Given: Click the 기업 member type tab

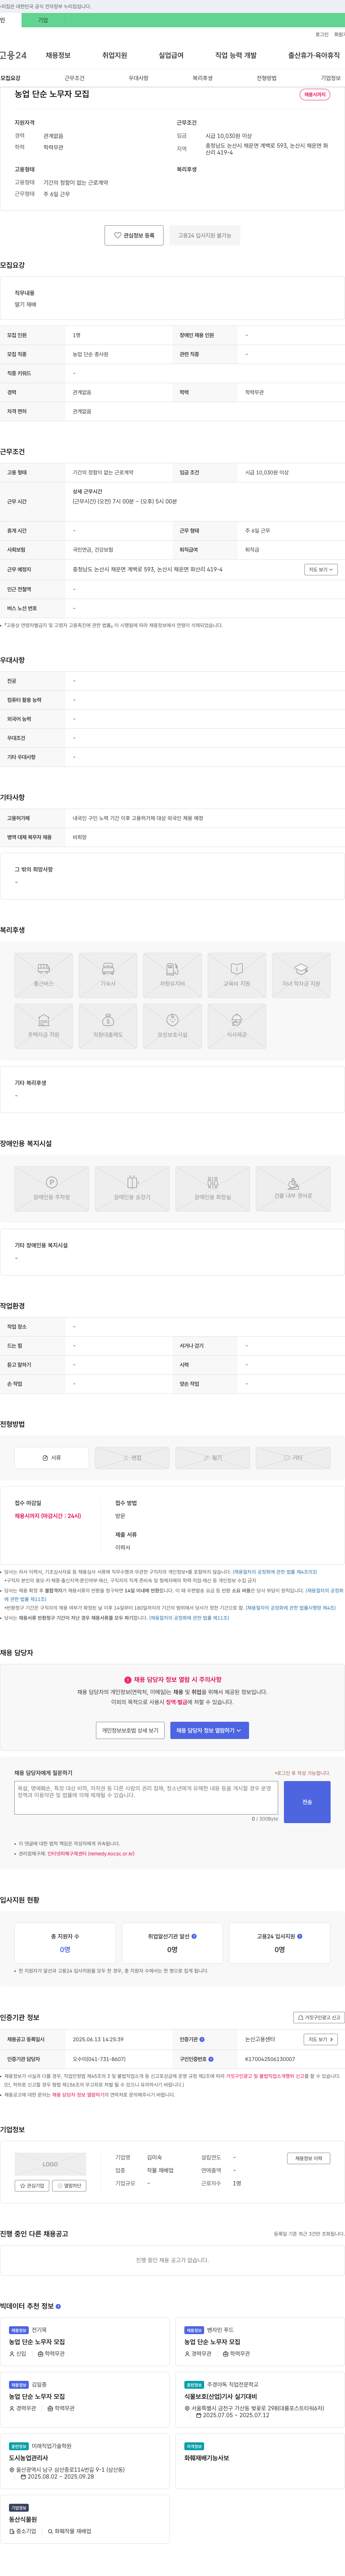Looking at the screenshot, I should (x=43, y=20).
